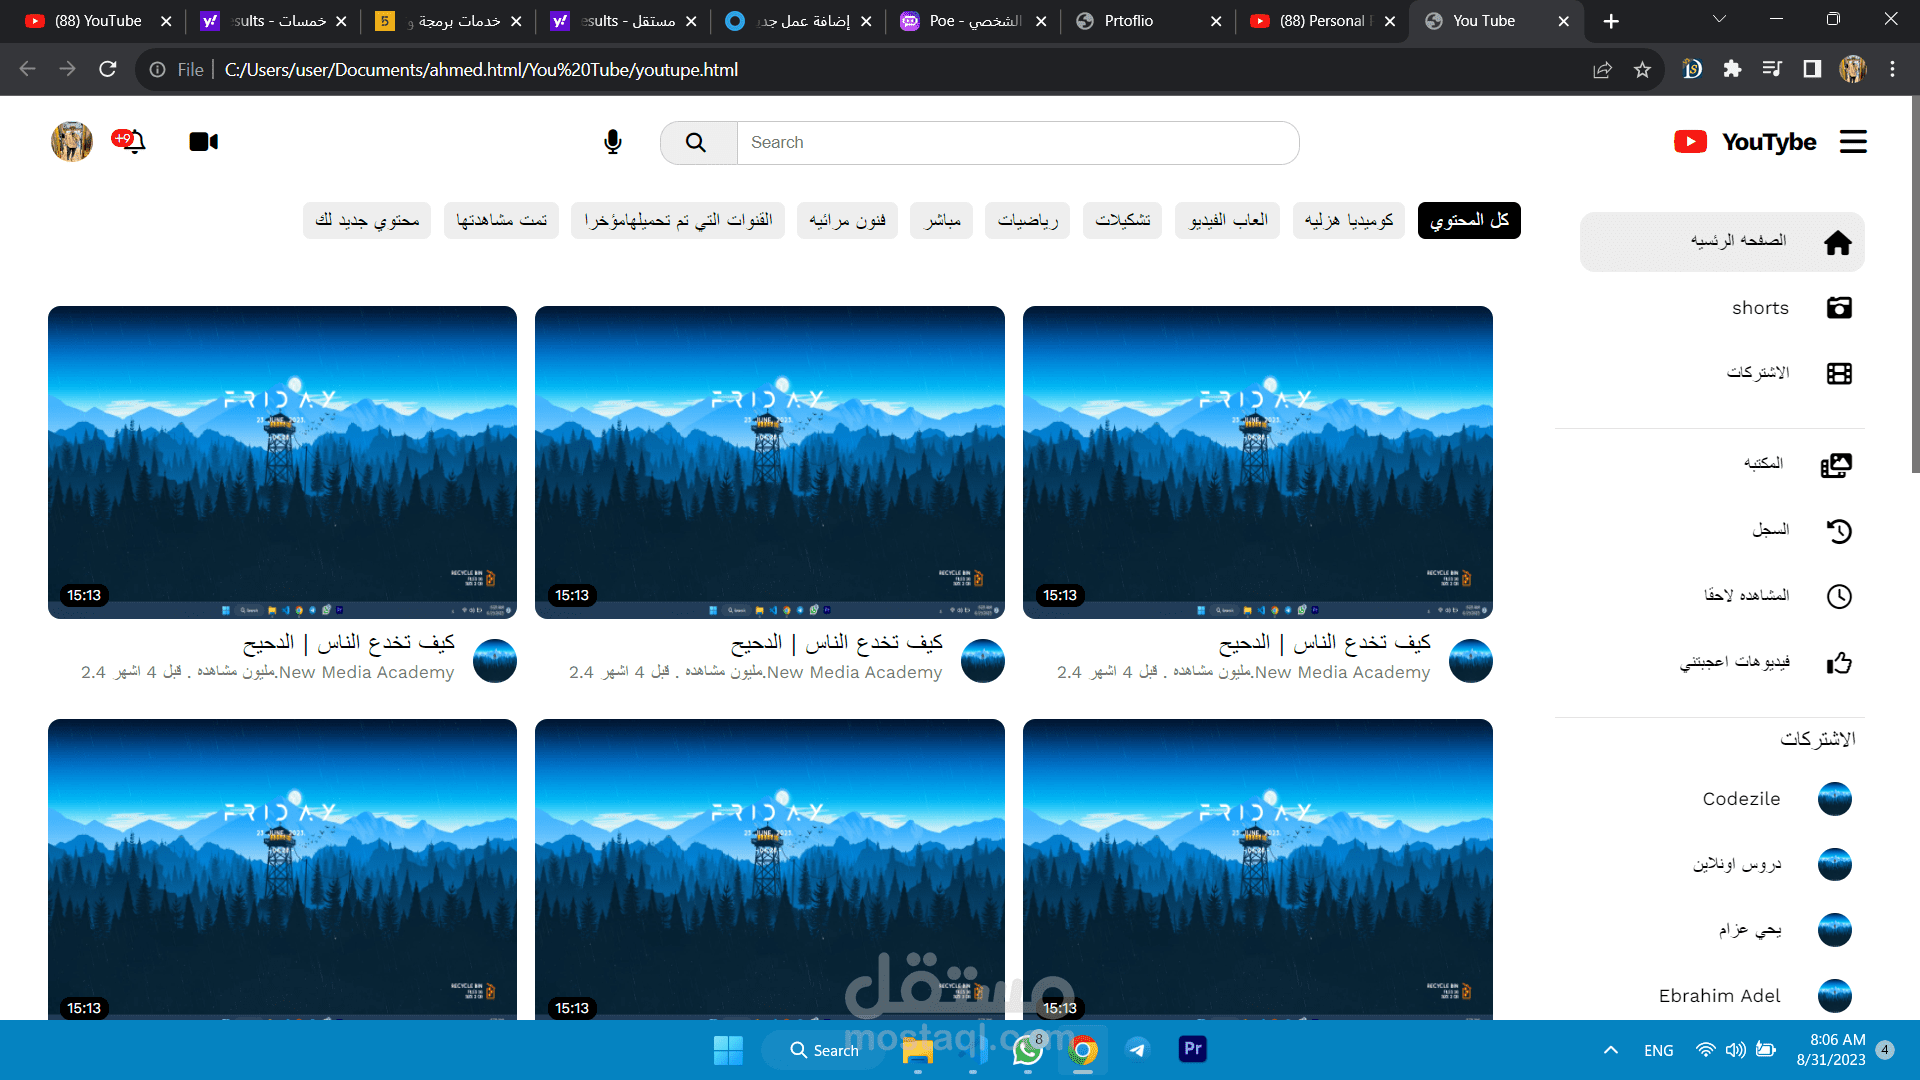Select the watch later (المشاهده لاحقا) clock icon
Screen dimensions: 1920x1080
(x=1839, y=596)
